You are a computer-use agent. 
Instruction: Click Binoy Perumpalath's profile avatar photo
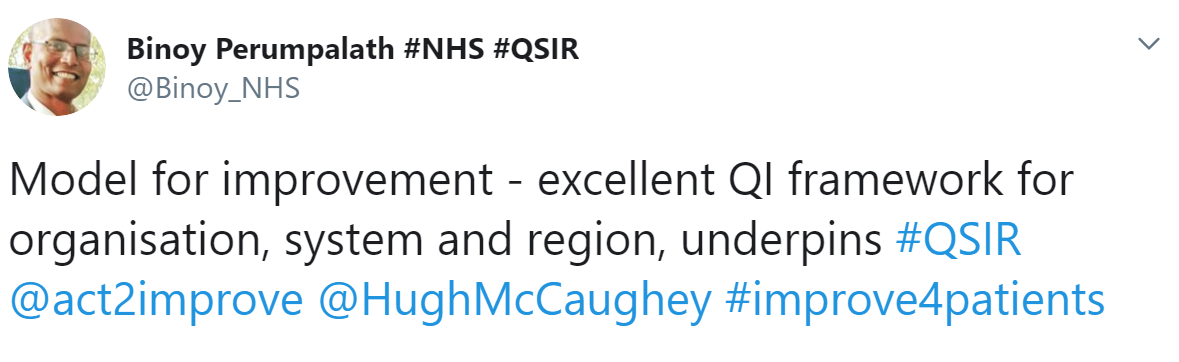[57, 66]
